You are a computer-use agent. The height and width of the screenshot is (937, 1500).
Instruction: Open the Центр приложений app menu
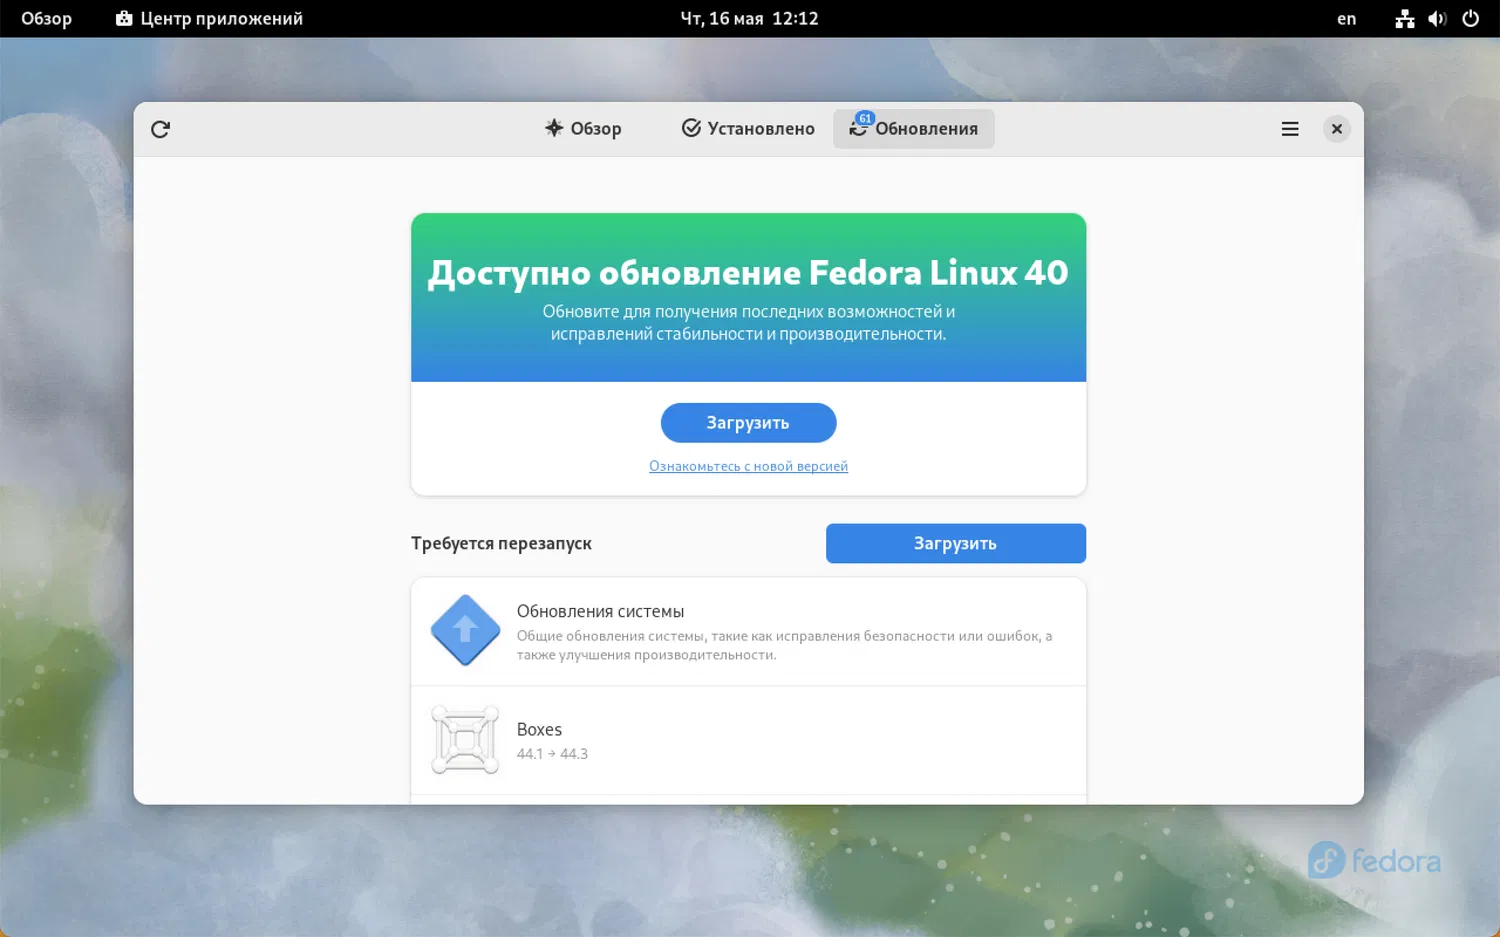209,19
